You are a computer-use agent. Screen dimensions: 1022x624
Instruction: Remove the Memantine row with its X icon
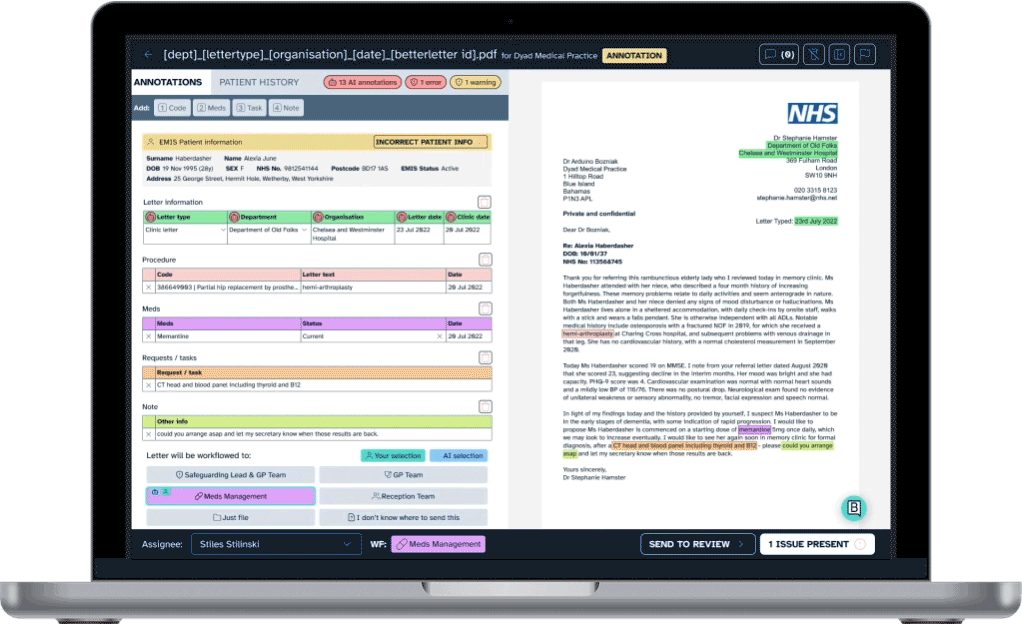pos(149,337)
